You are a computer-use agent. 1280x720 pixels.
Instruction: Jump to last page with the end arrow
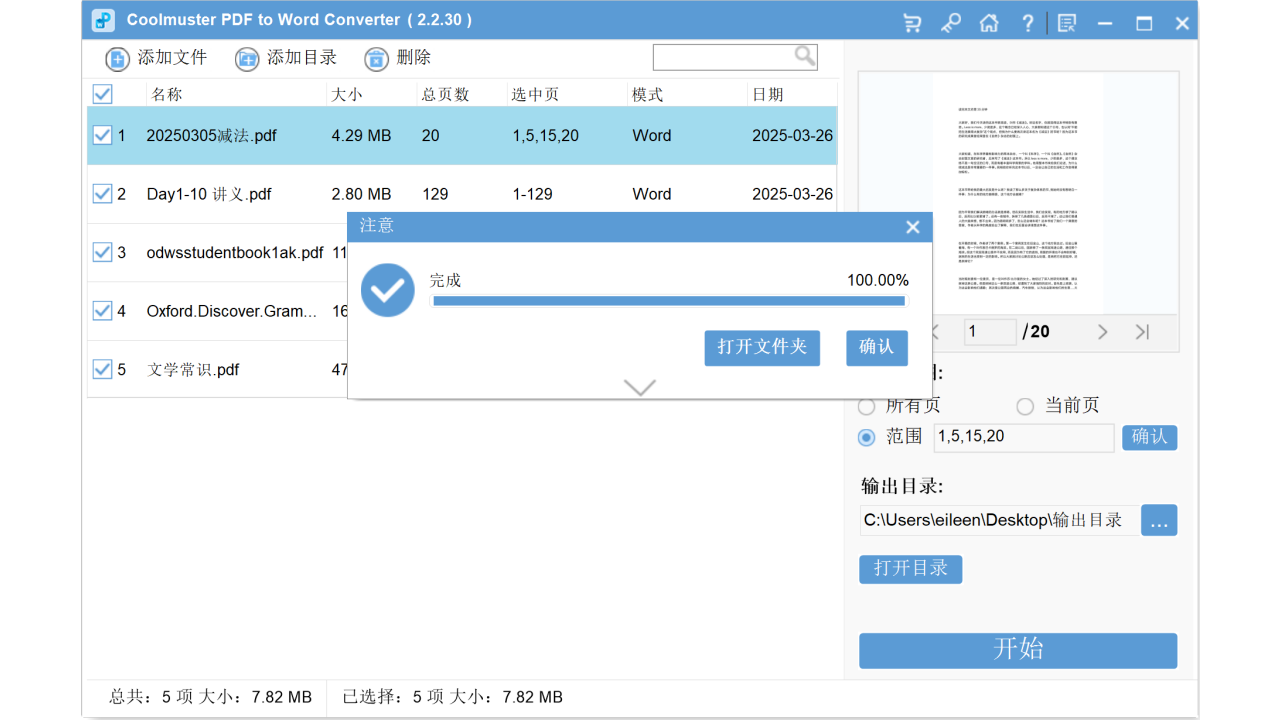coord(1142,331)
